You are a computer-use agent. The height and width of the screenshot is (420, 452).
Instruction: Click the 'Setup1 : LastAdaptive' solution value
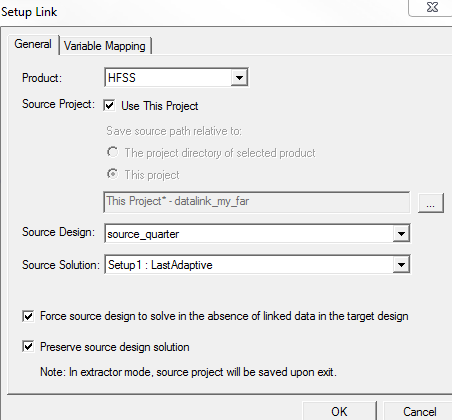click(x=160, y=265)
